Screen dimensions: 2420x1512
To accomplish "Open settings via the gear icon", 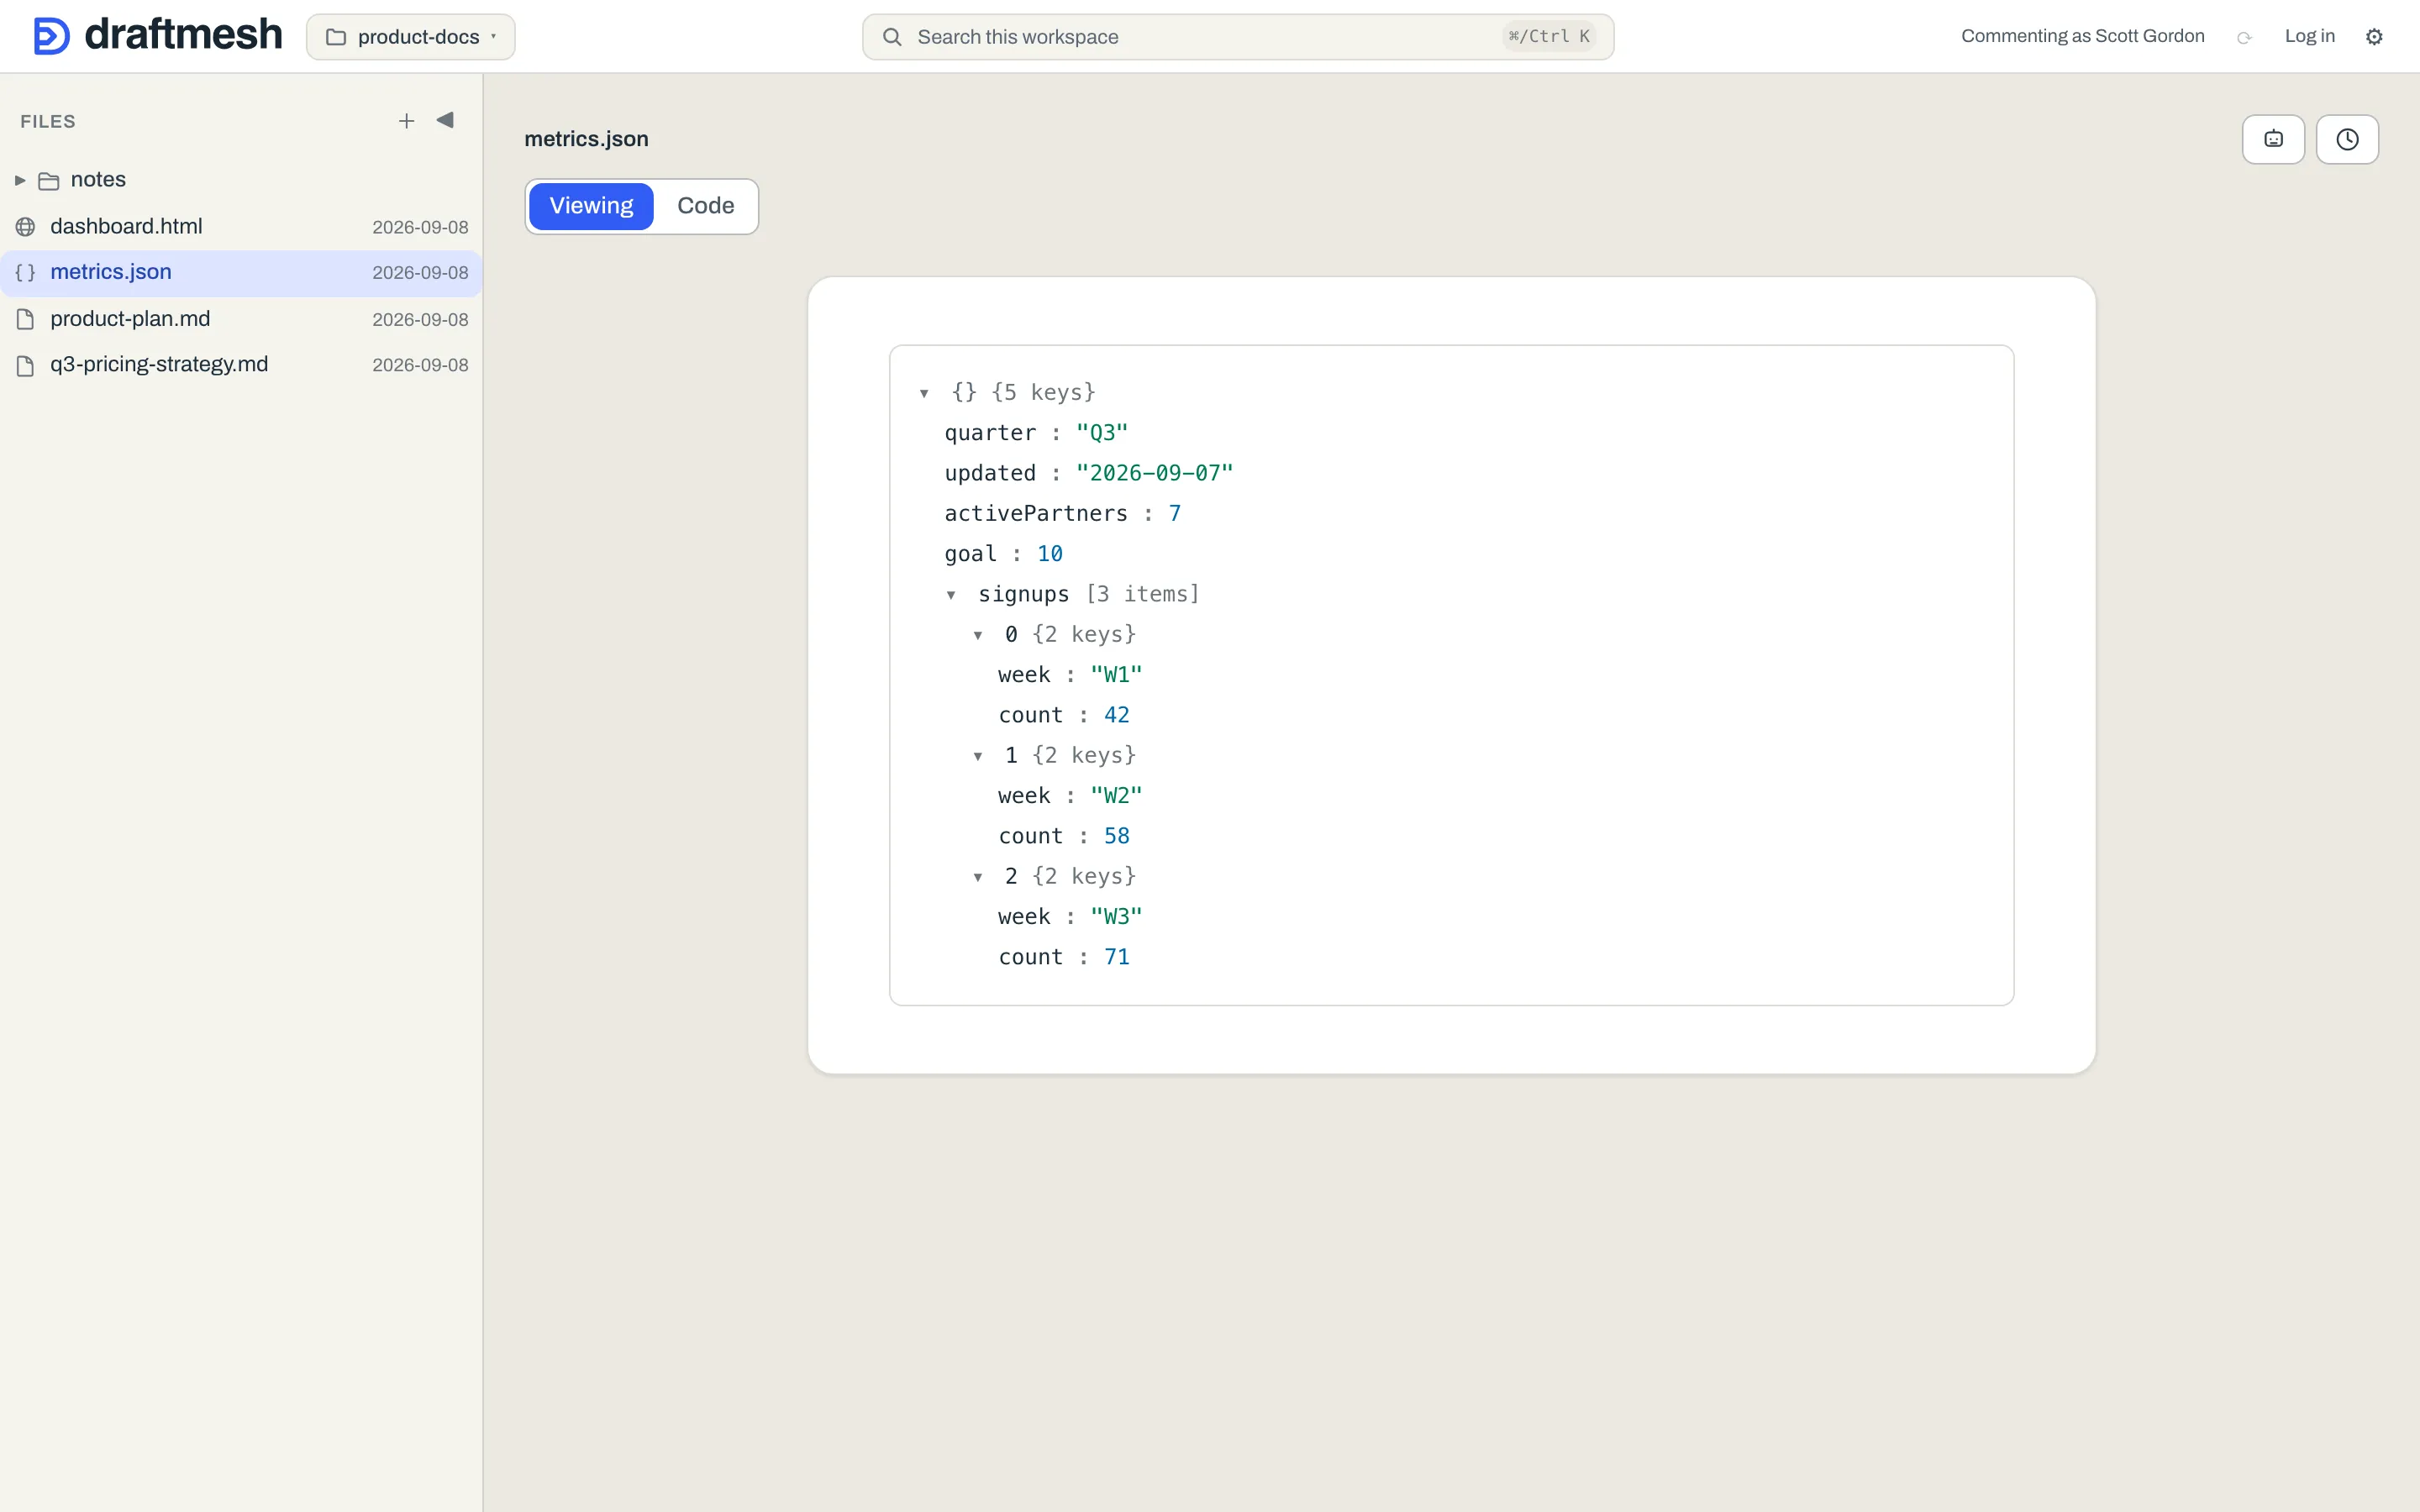I will (x=2374, y=37).
